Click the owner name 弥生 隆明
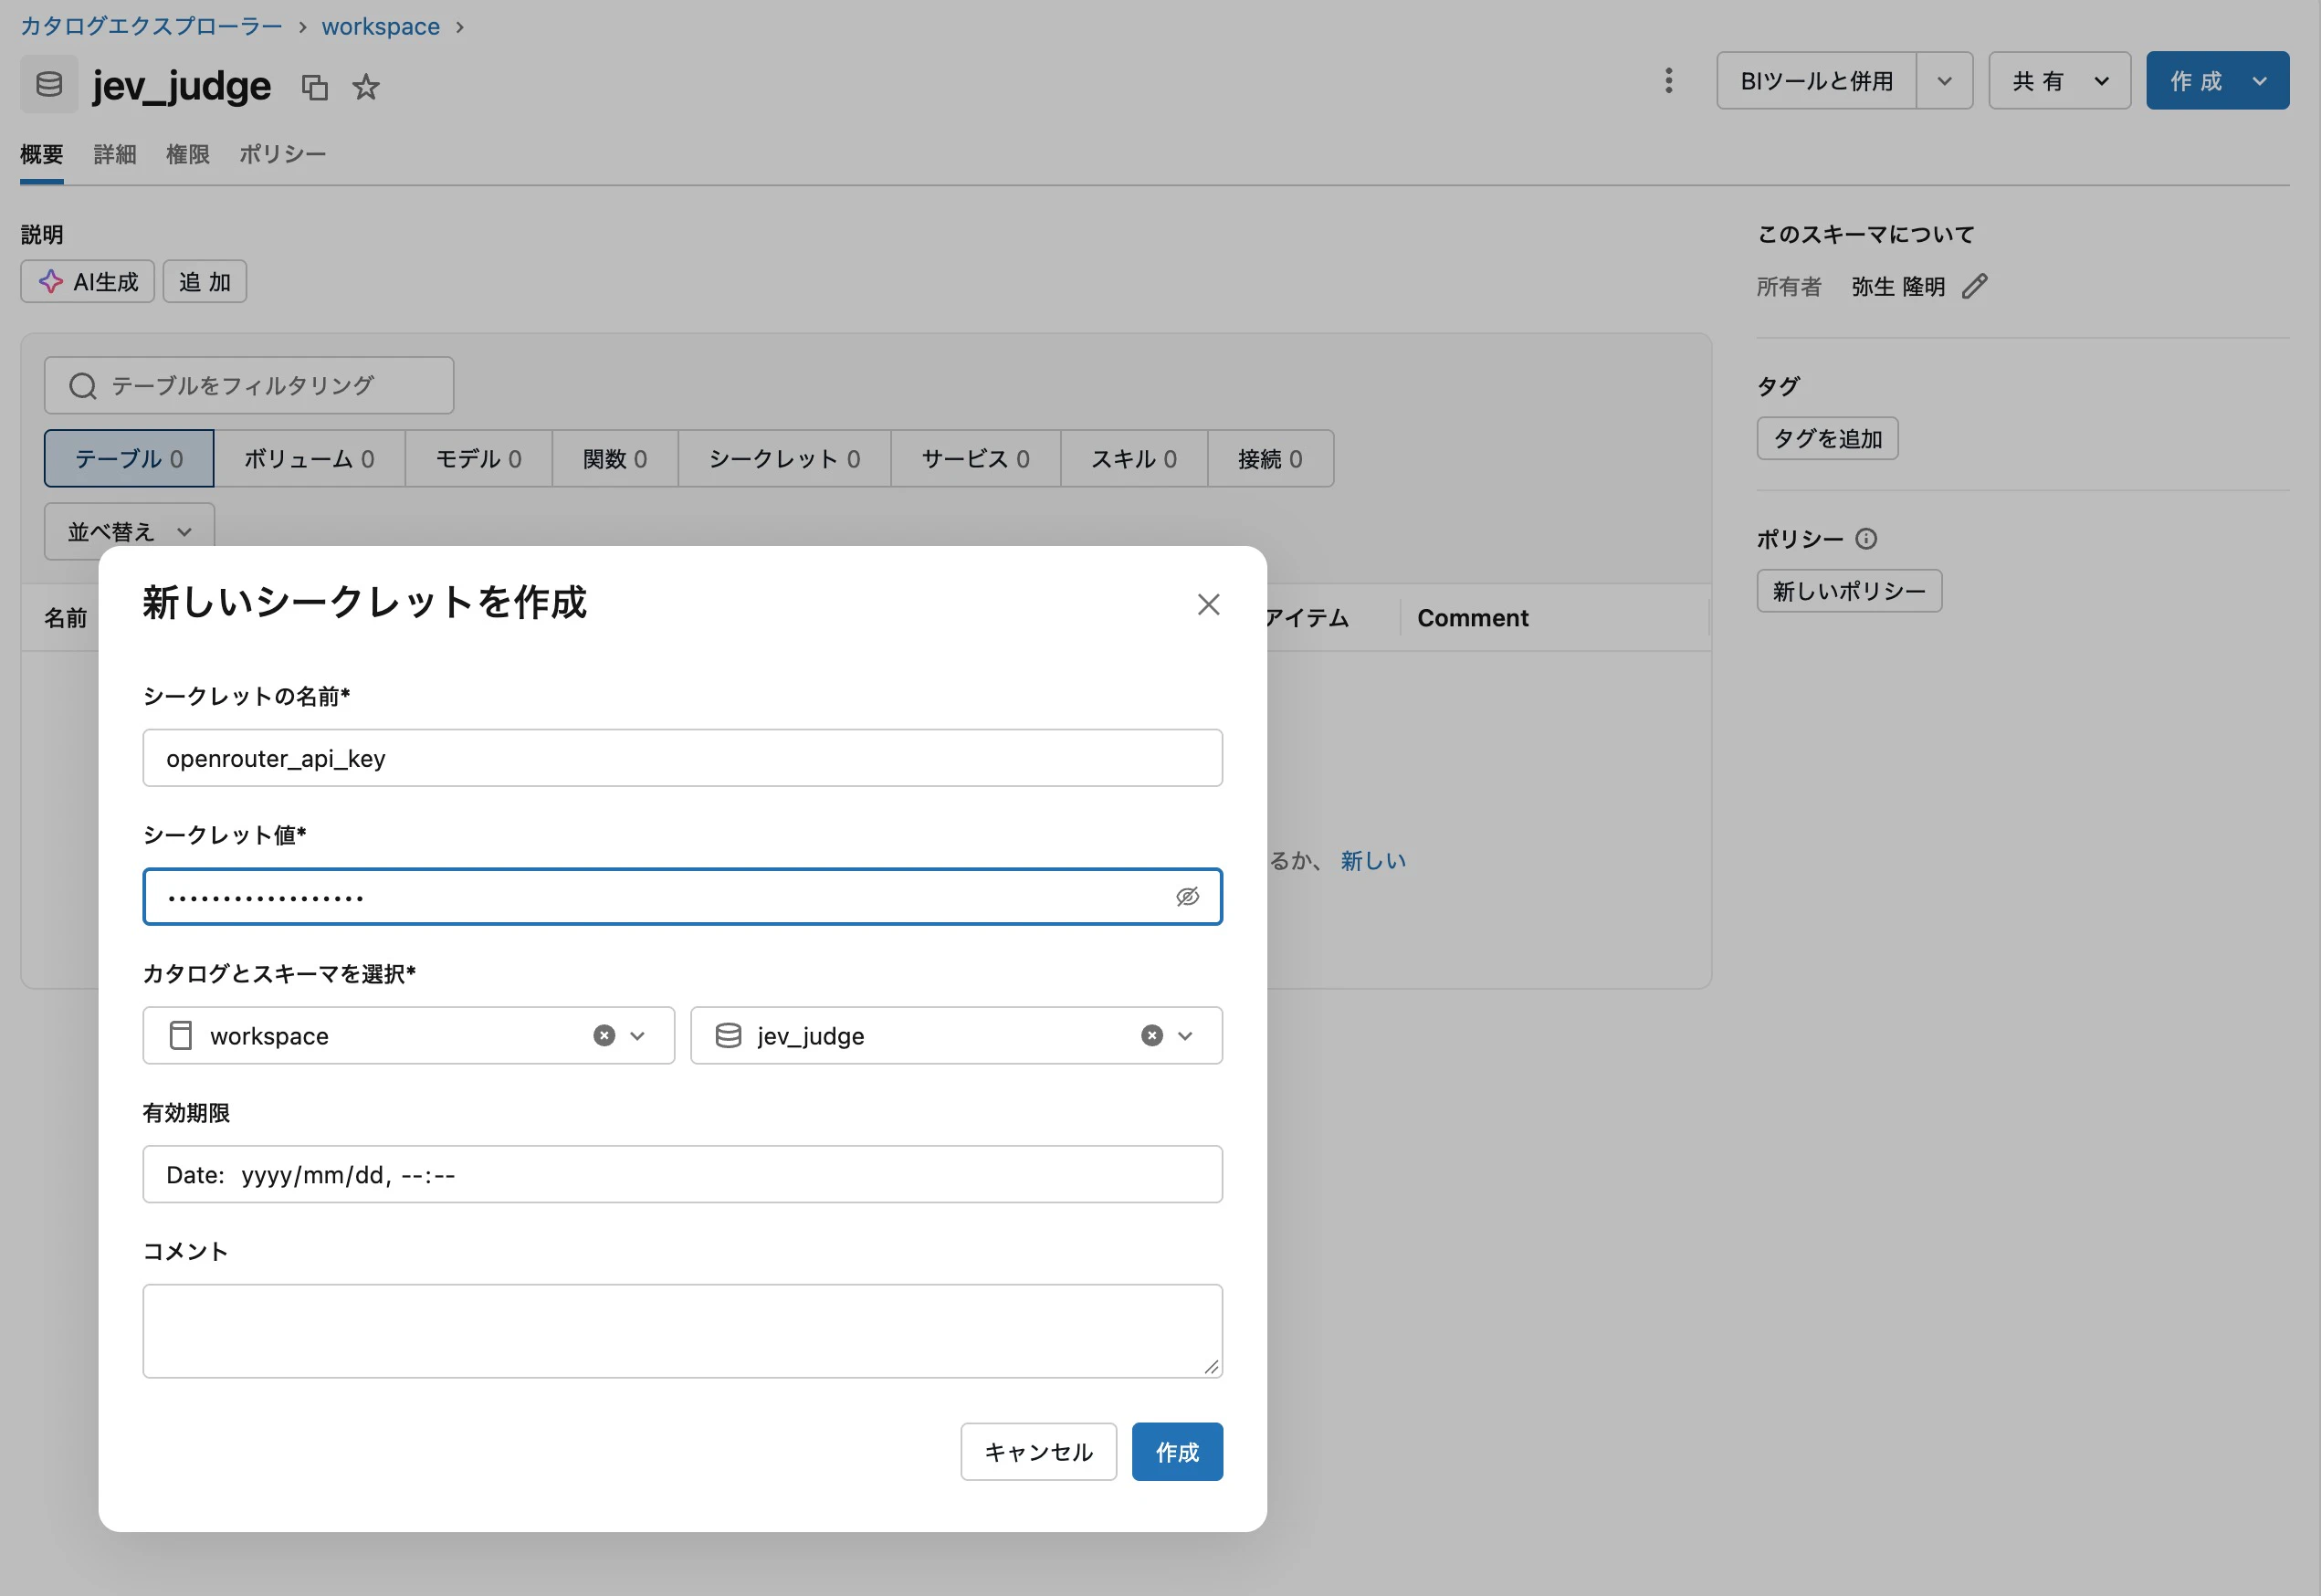Image resolution: width=2321 pixels, height=1596 pixels. coord(1898,287)
